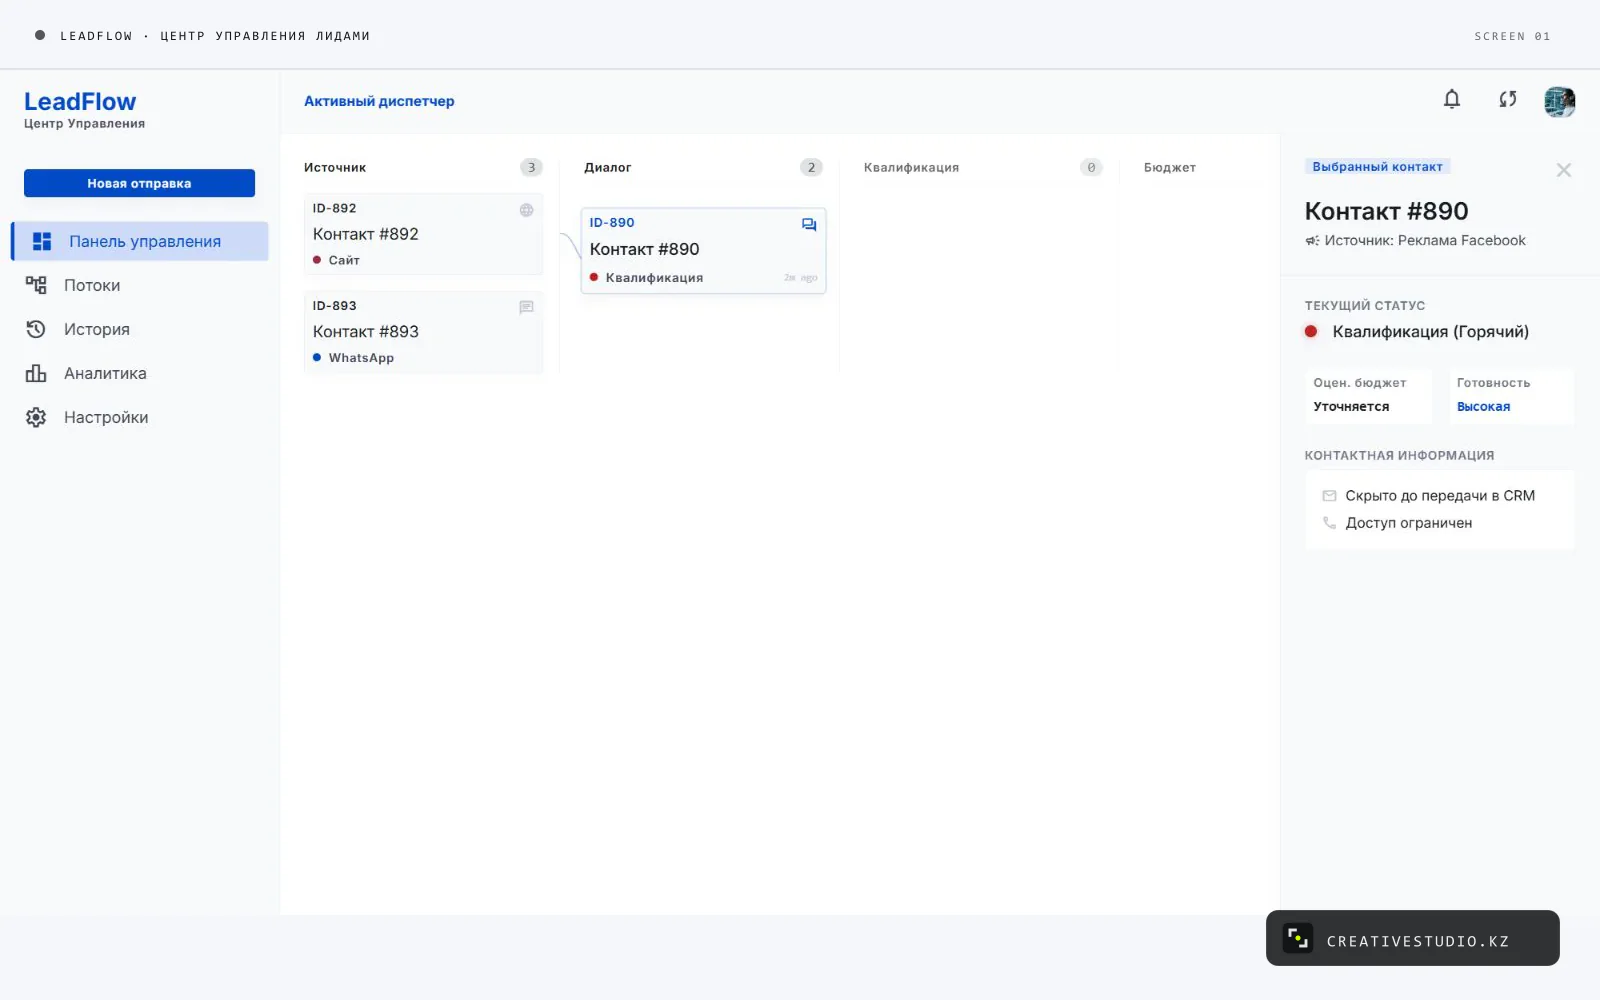Click Скрыто до передачи в CRM
1600x1000 pixels.
coord(1440,496)
